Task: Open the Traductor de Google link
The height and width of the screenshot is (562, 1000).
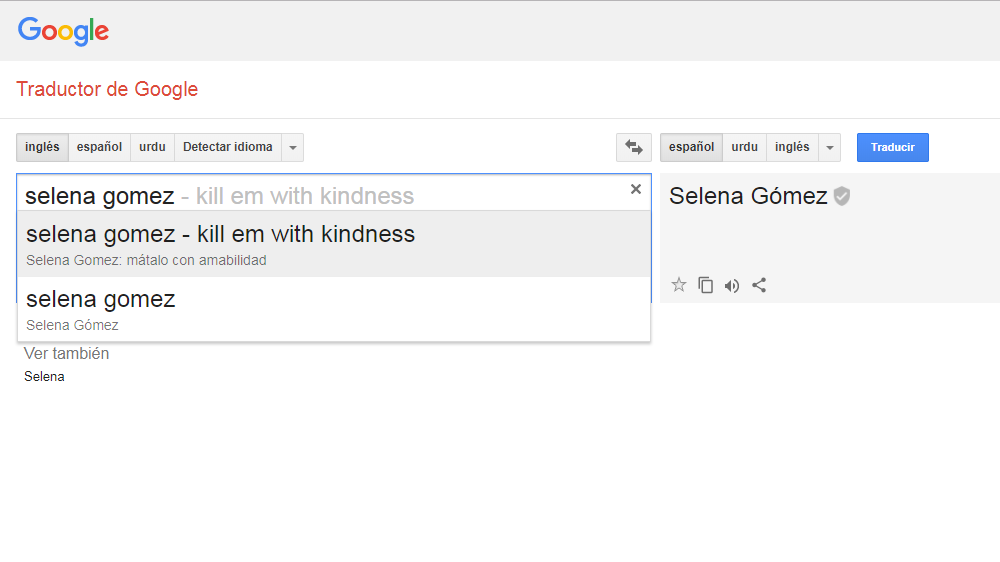Action: pyautogui.click(x=107, y=89)
